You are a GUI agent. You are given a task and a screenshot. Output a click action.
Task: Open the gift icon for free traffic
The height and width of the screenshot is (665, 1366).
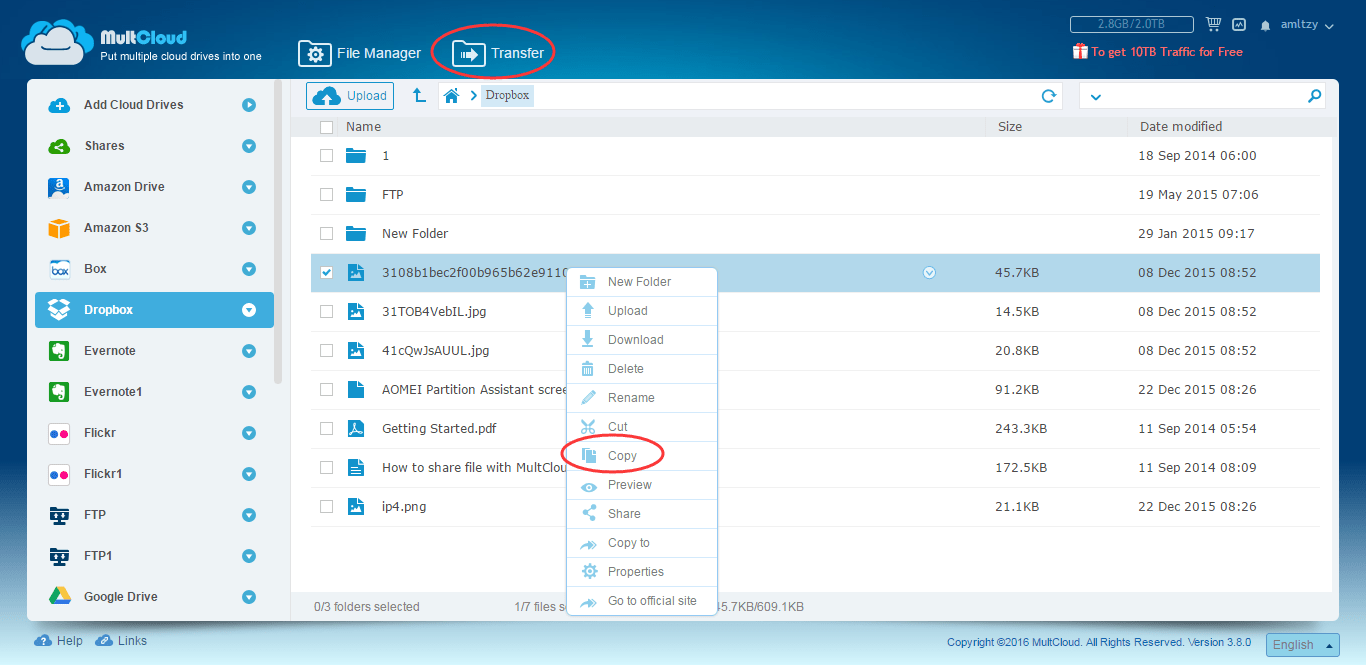(x=1080, y=50)
